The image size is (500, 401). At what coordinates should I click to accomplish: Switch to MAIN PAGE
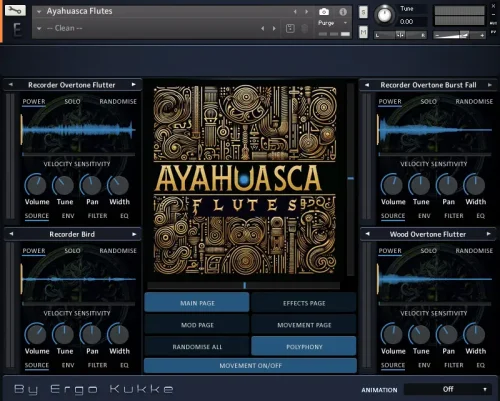(x=197, y=303)
